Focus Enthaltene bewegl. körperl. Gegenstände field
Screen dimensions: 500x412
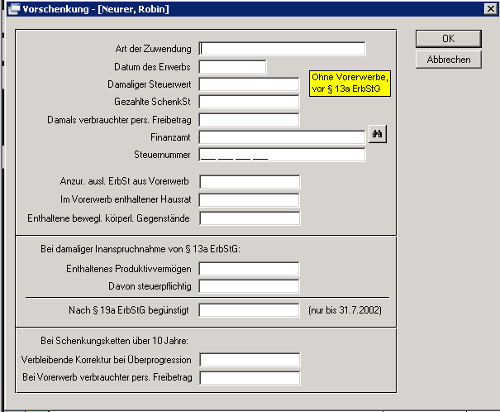(x=250, y=218)
